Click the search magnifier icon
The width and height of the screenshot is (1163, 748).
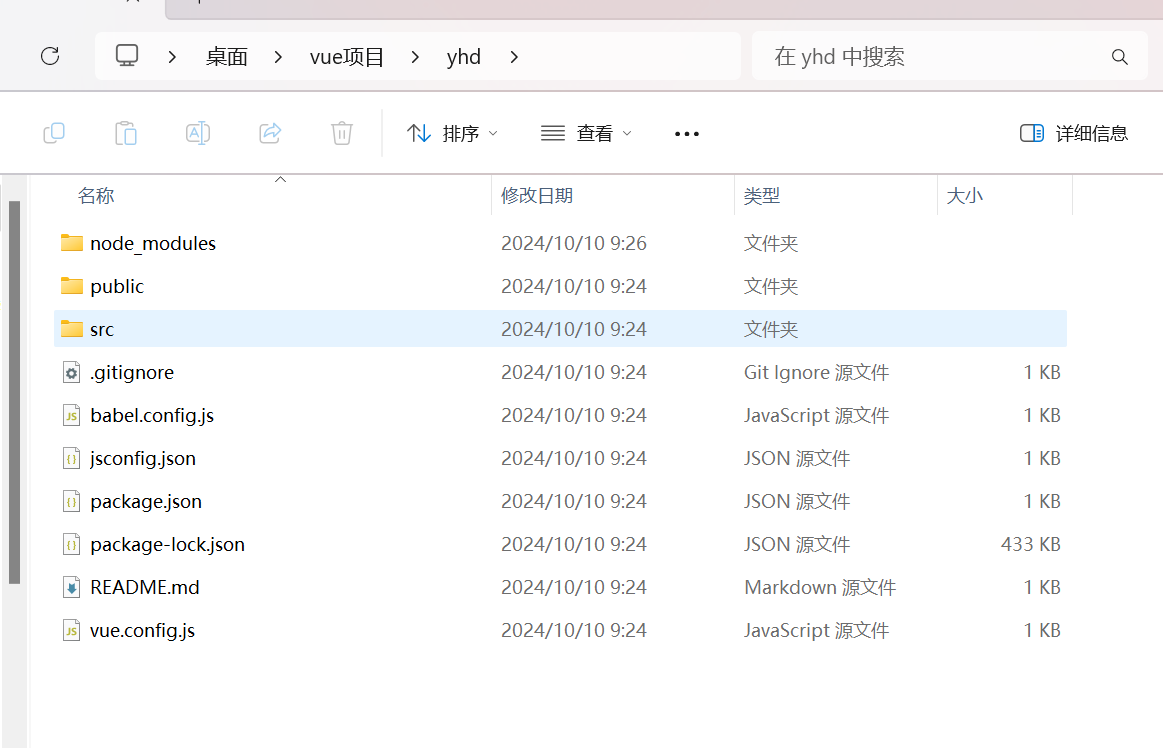(1119, 57)
